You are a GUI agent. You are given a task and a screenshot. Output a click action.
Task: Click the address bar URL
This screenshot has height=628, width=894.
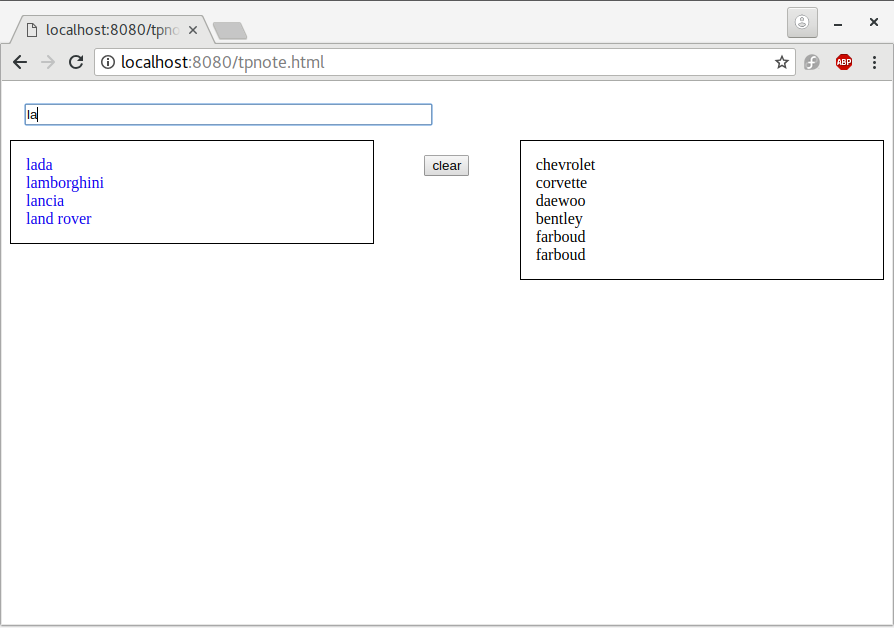222,62
